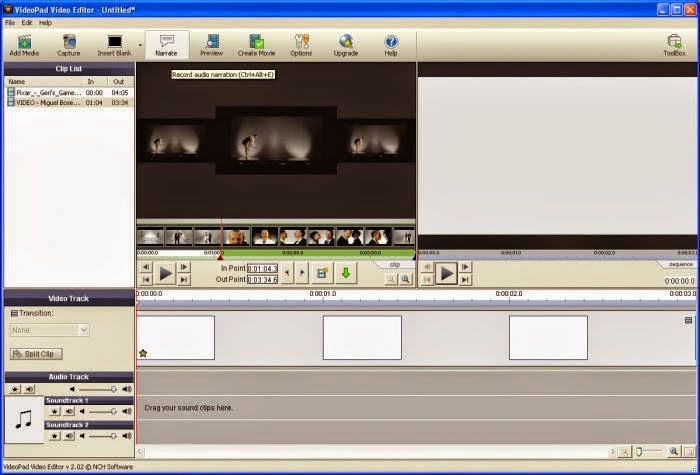Select the second blank clip on video track
This screenshot has height=475, width=700.
point(362,338)
